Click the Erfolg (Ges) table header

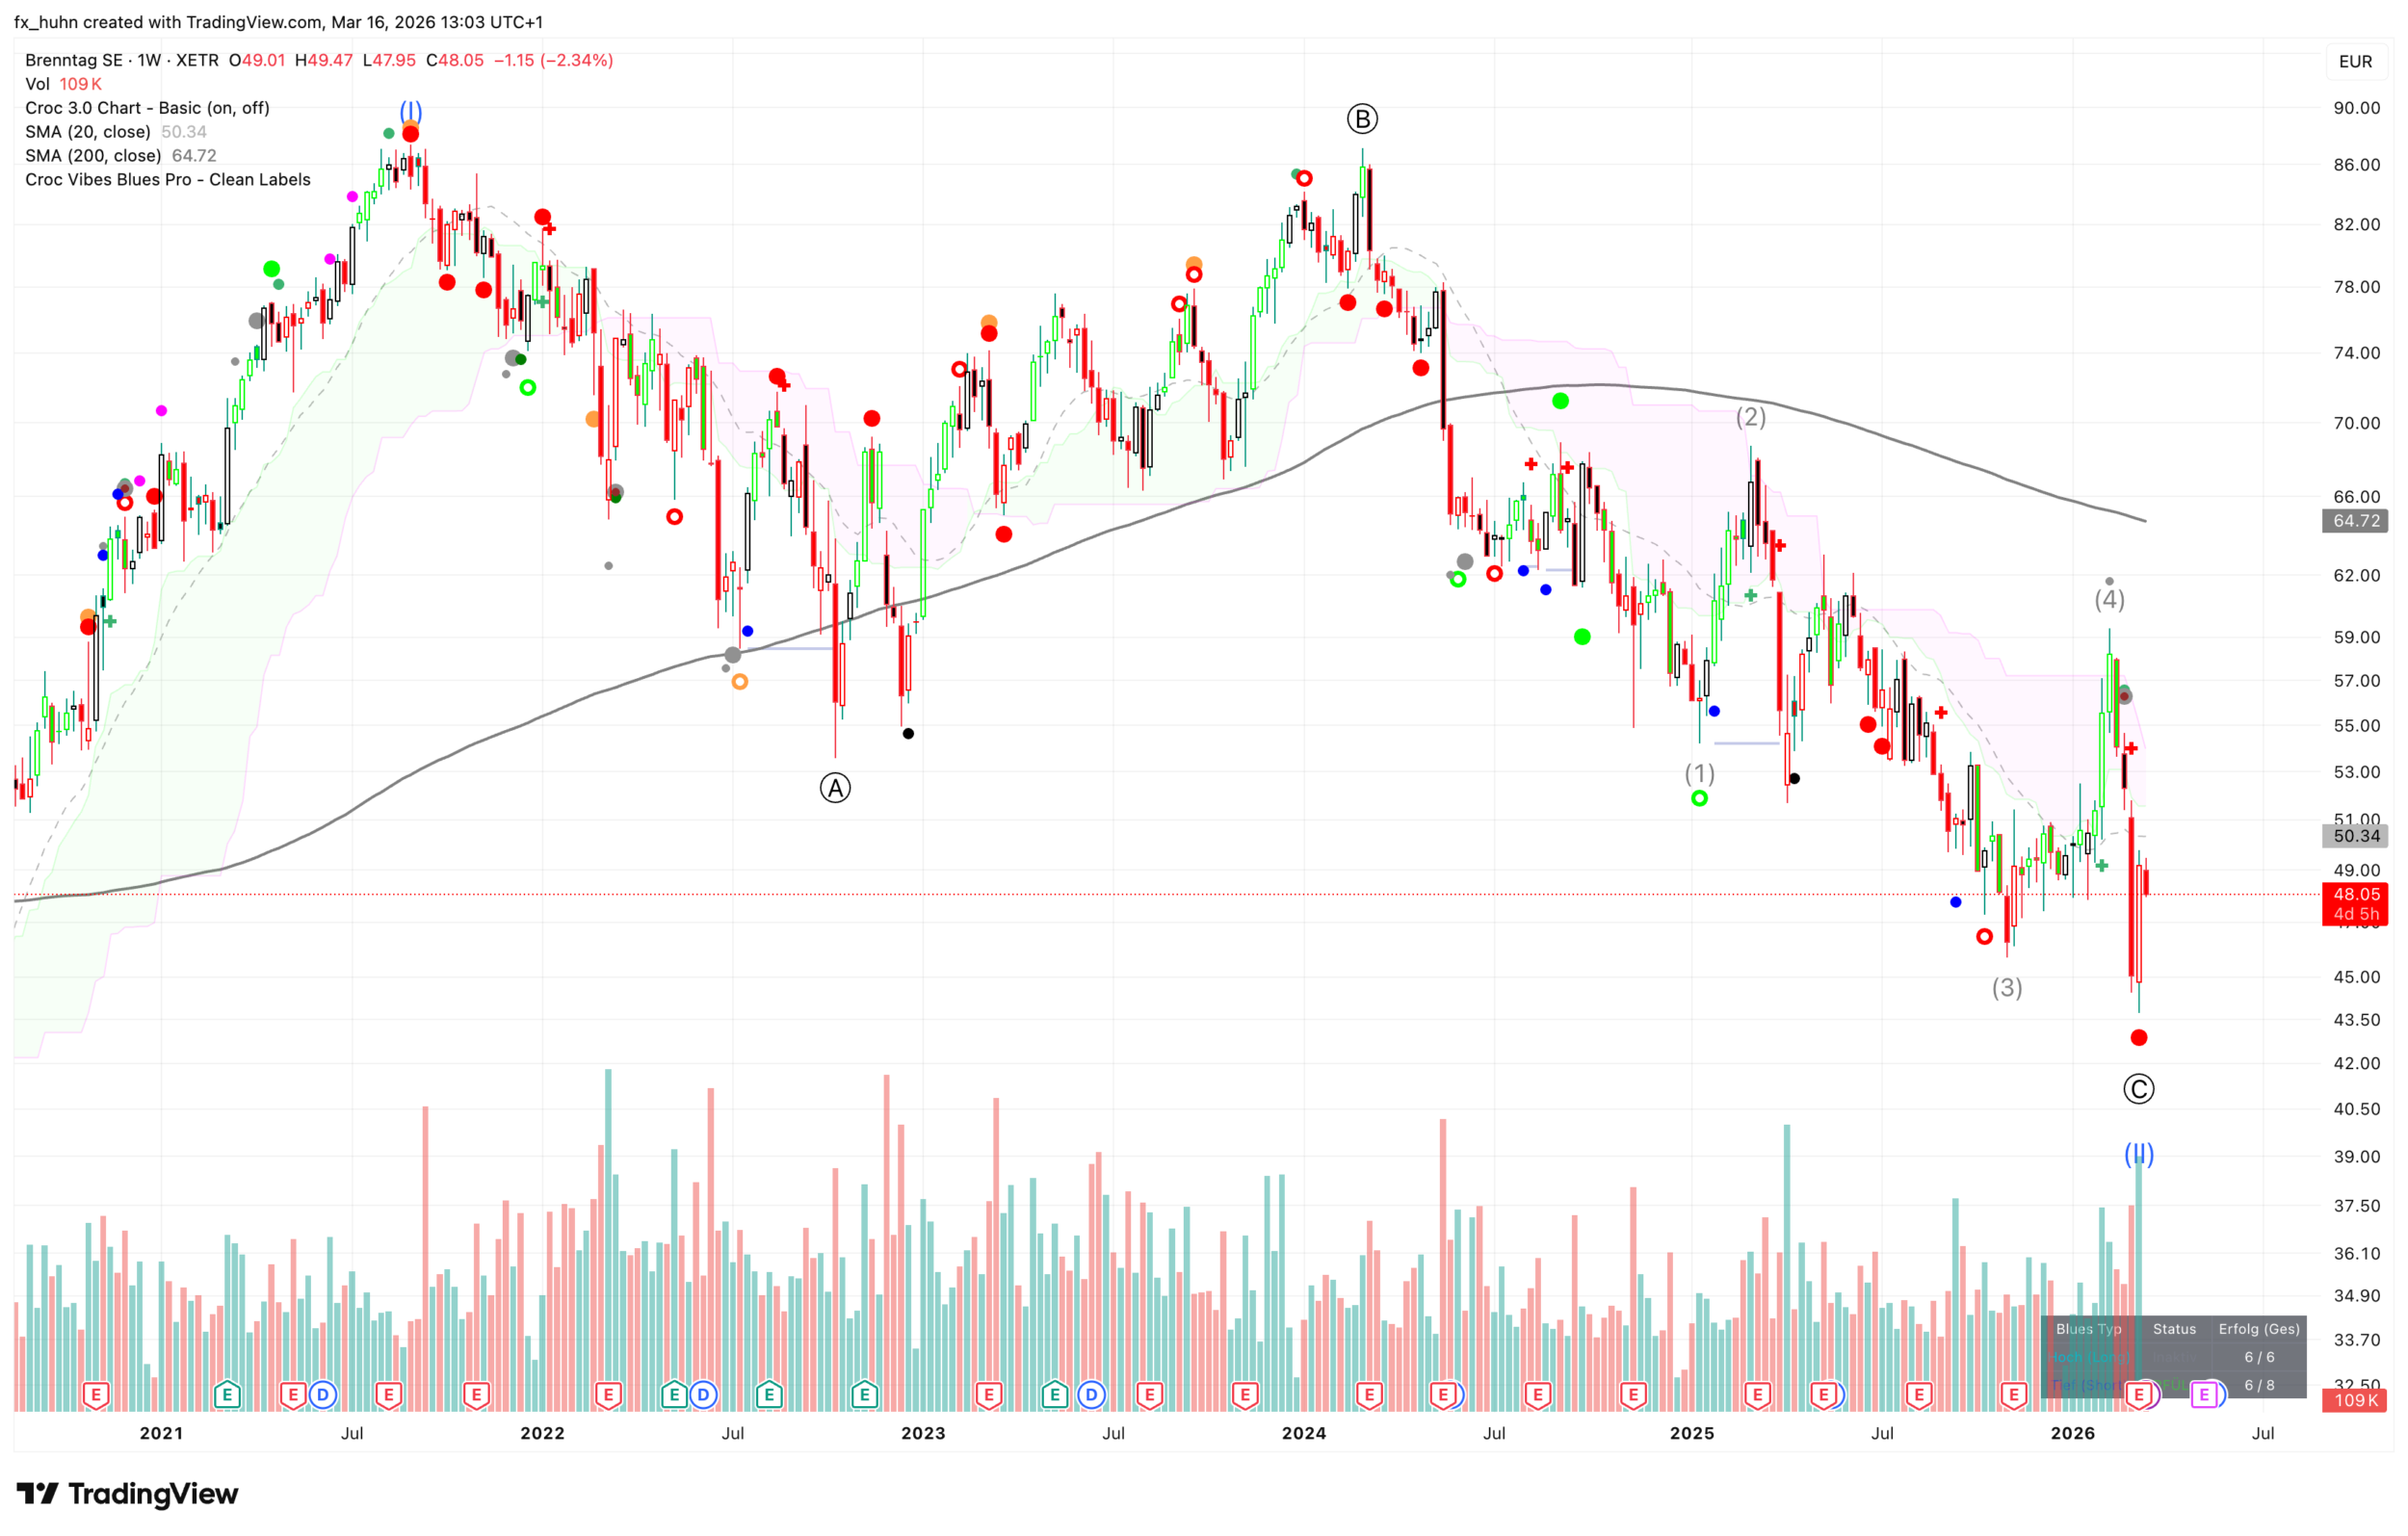click(2258, 1329)
